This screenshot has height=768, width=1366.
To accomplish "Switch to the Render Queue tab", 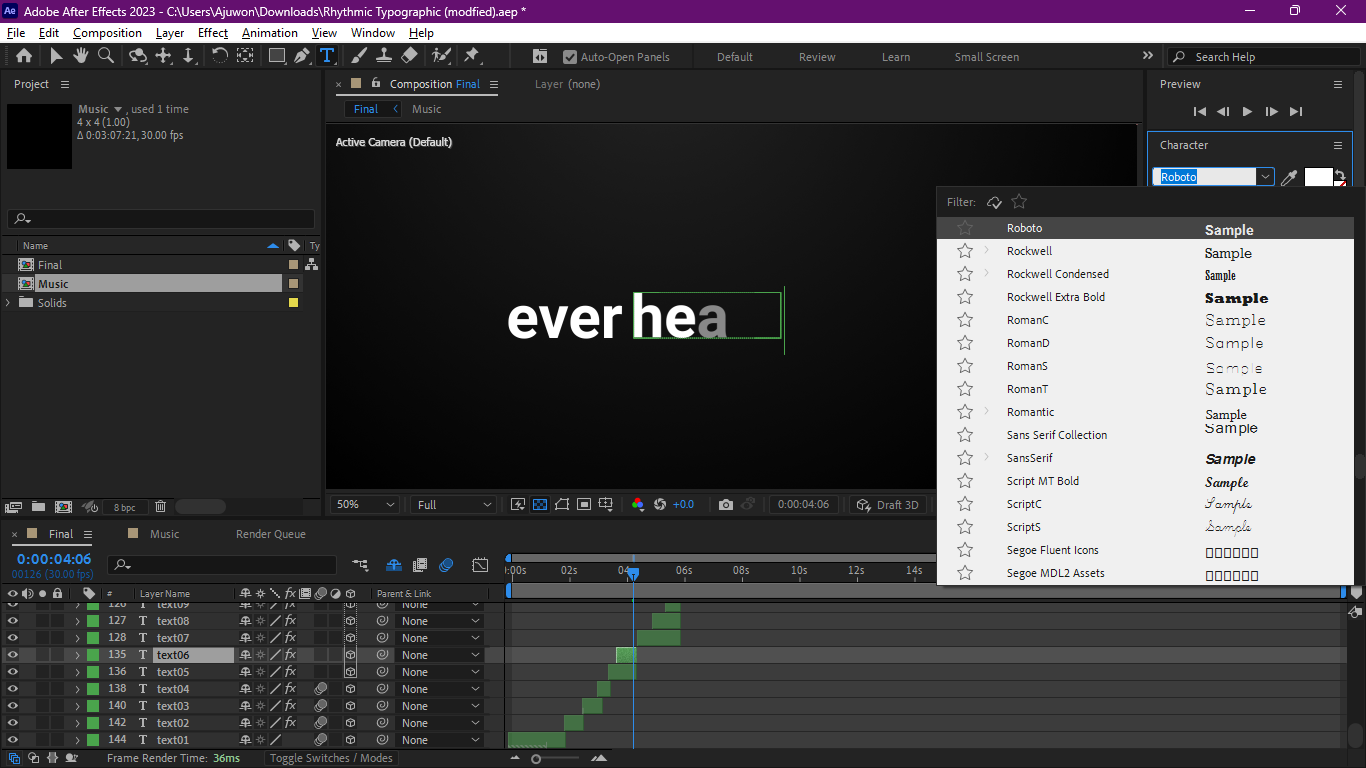I will 271,534.
